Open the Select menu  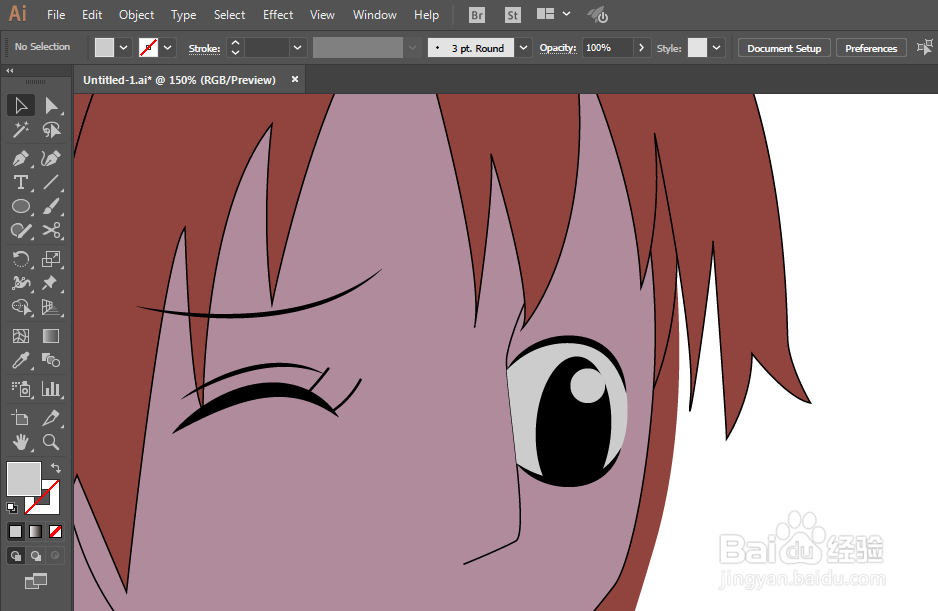229,15
